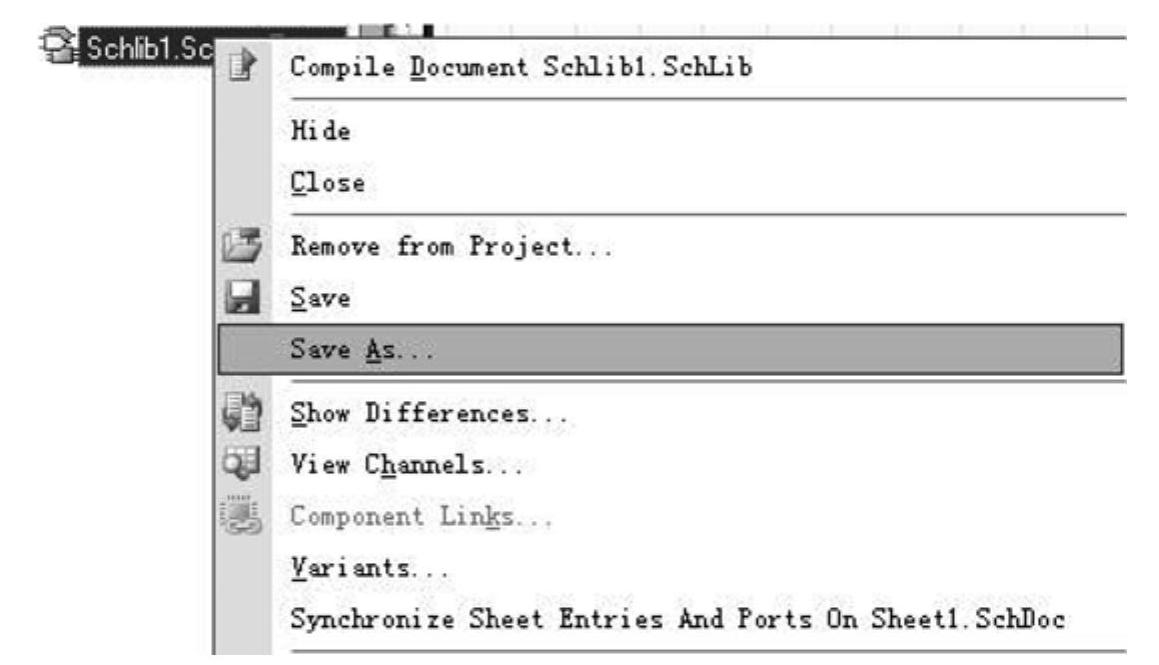Open View Channels... from the menu
Image resolution: width=1159 pixels, height=665 pixels.
pos(406,465)
